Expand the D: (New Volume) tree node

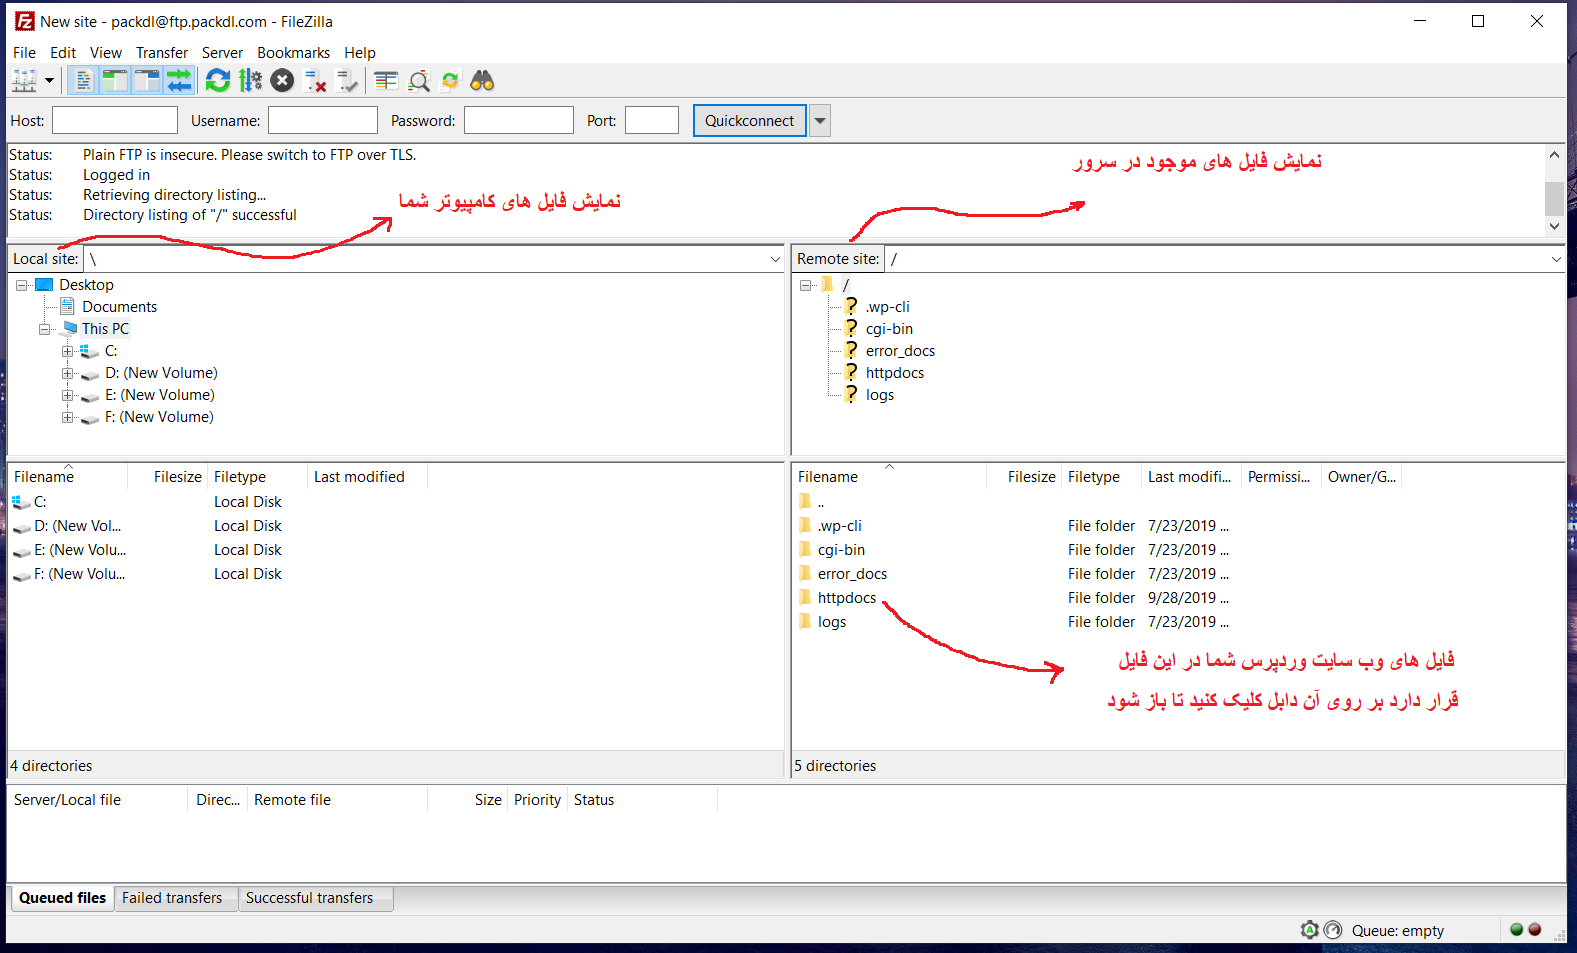[x=67, y=373]
